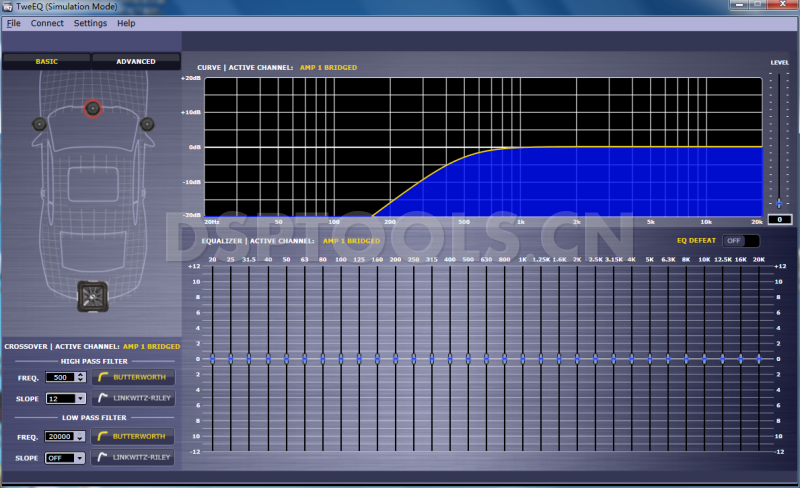Choose Butterworth for the high pass filter
800x488 pixels.
[x=133, y=377]
